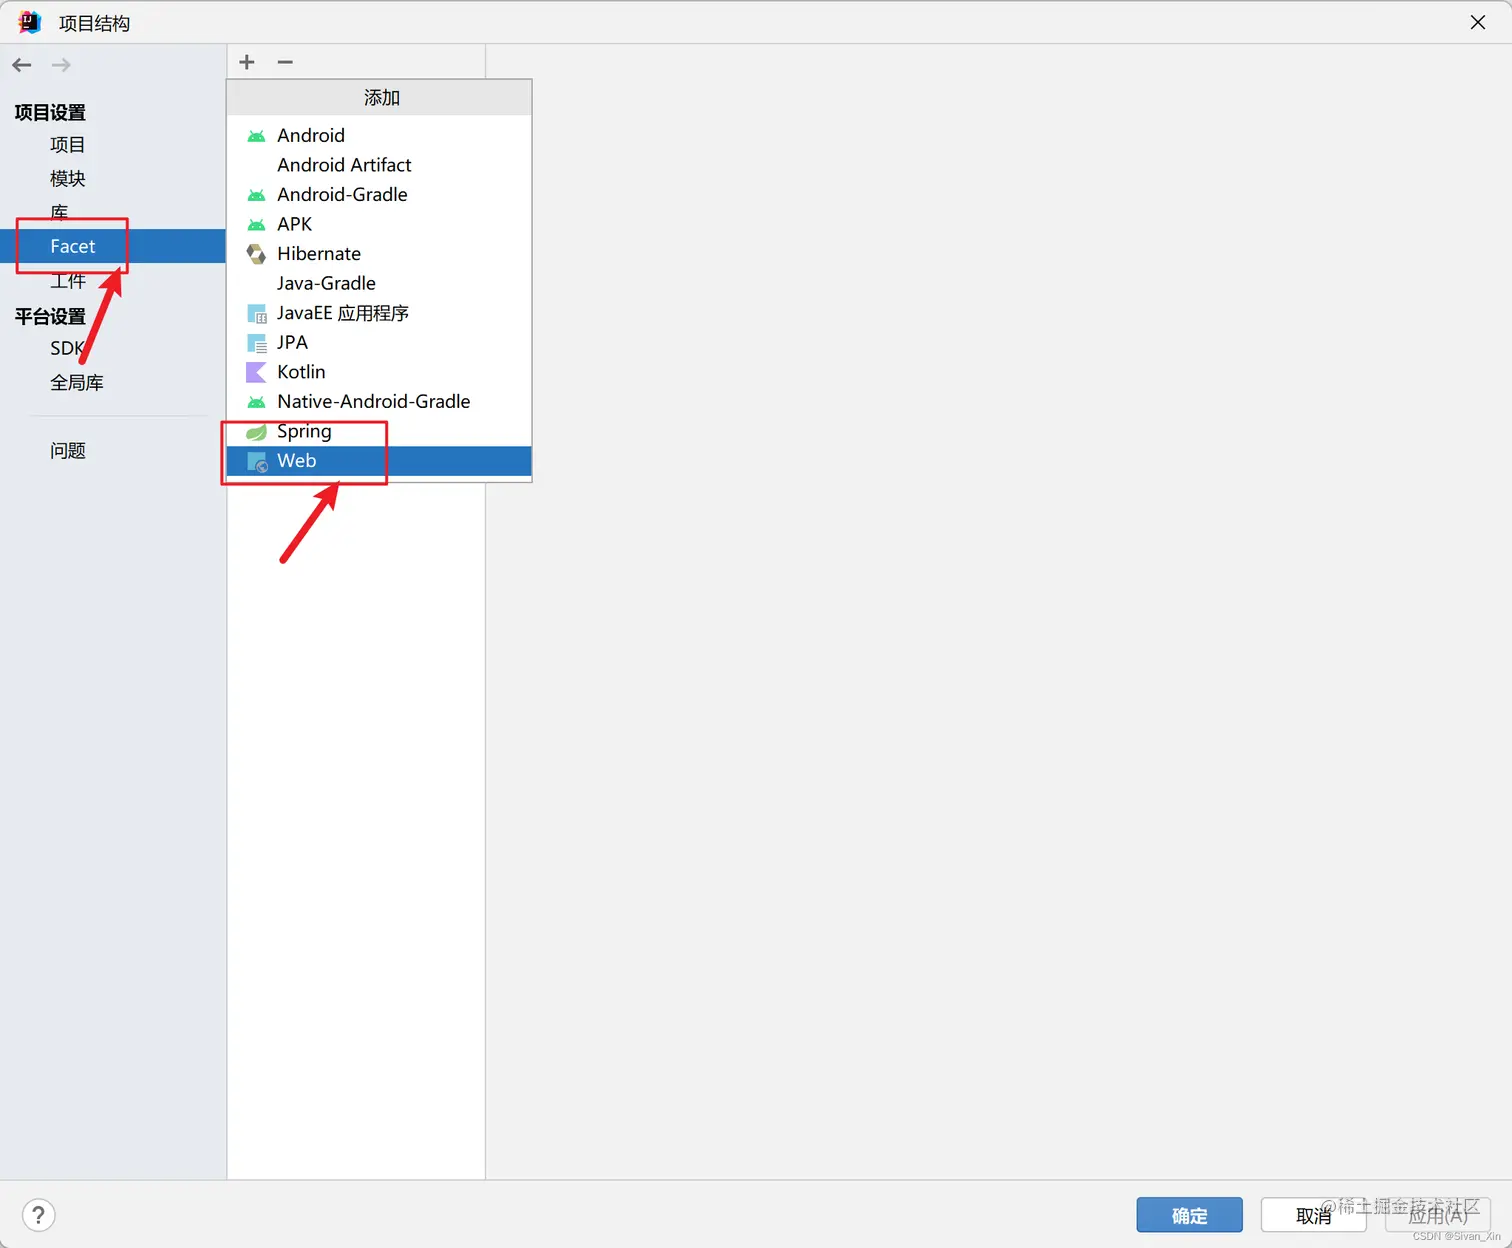The width and height of the screenshot is (1512, 1248).
Task: Open help via question mark icon
Action: coord(38,1215)
